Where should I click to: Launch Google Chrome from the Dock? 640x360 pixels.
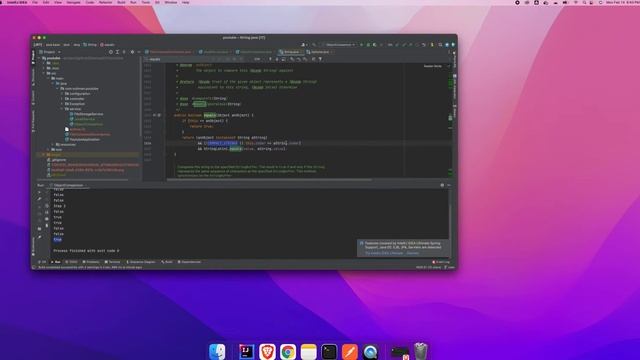(x=288, y=351)
